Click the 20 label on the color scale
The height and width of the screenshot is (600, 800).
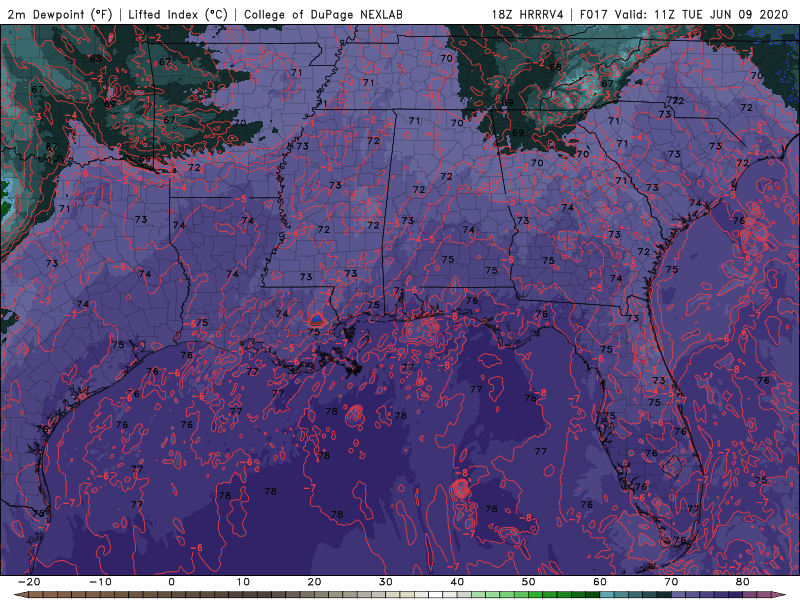(x=314, y=582)
